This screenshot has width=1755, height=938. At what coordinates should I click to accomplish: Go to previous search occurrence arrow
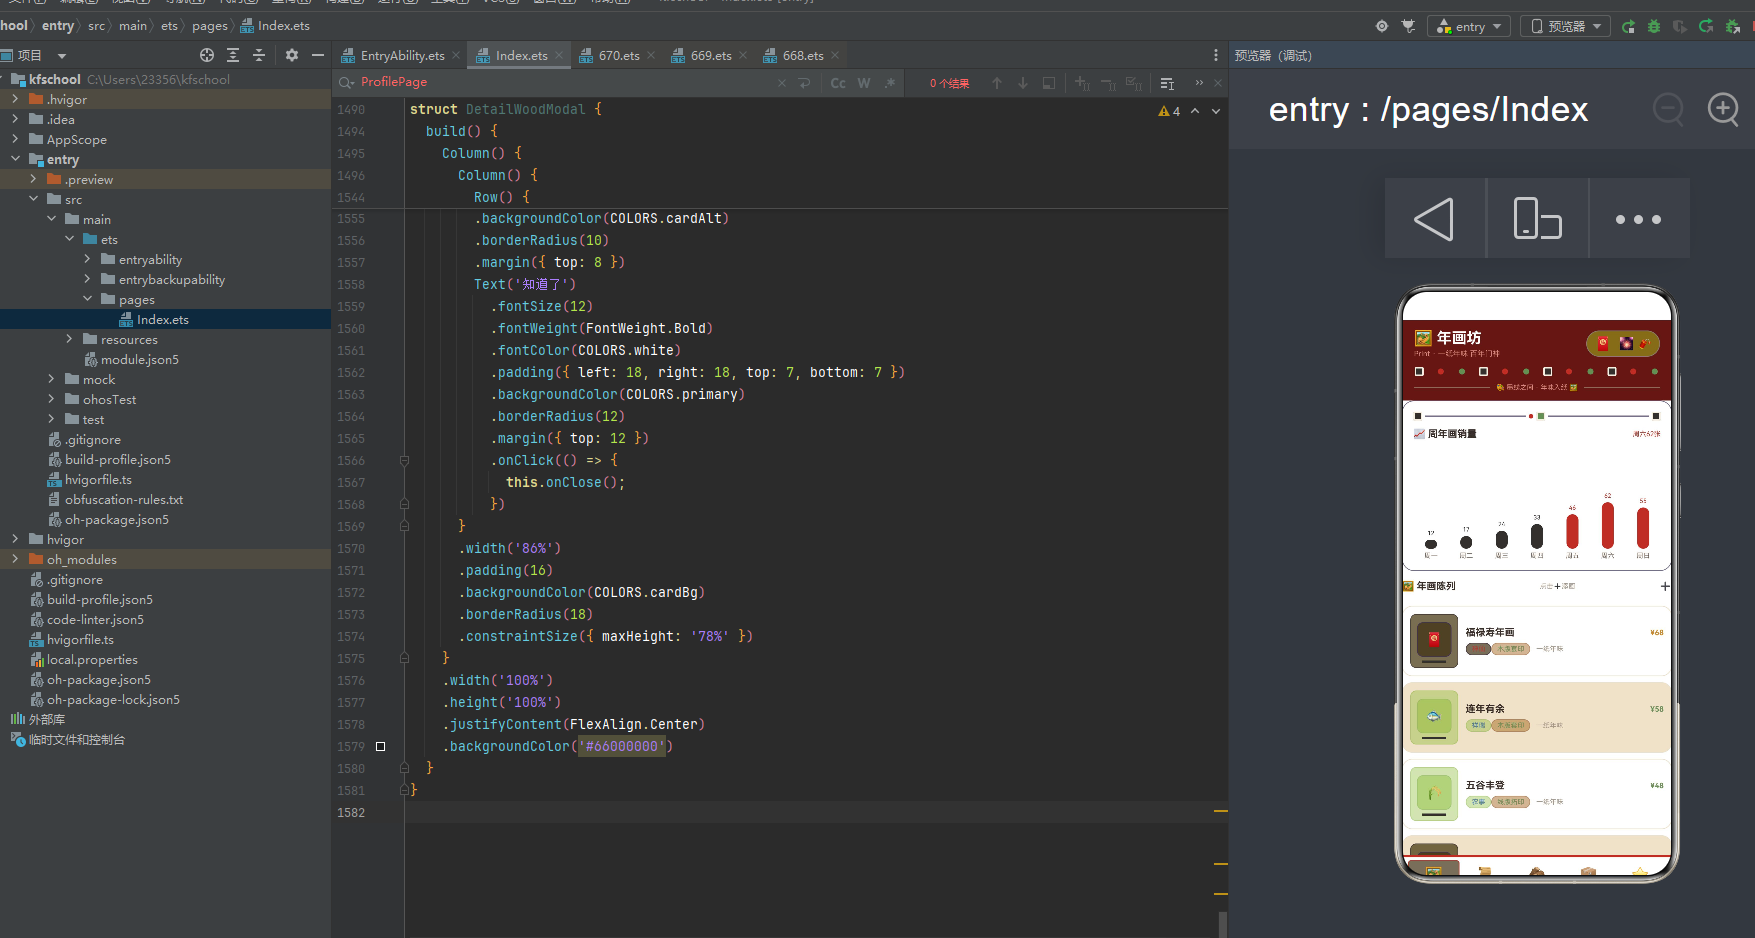click(x=997, y=83)
